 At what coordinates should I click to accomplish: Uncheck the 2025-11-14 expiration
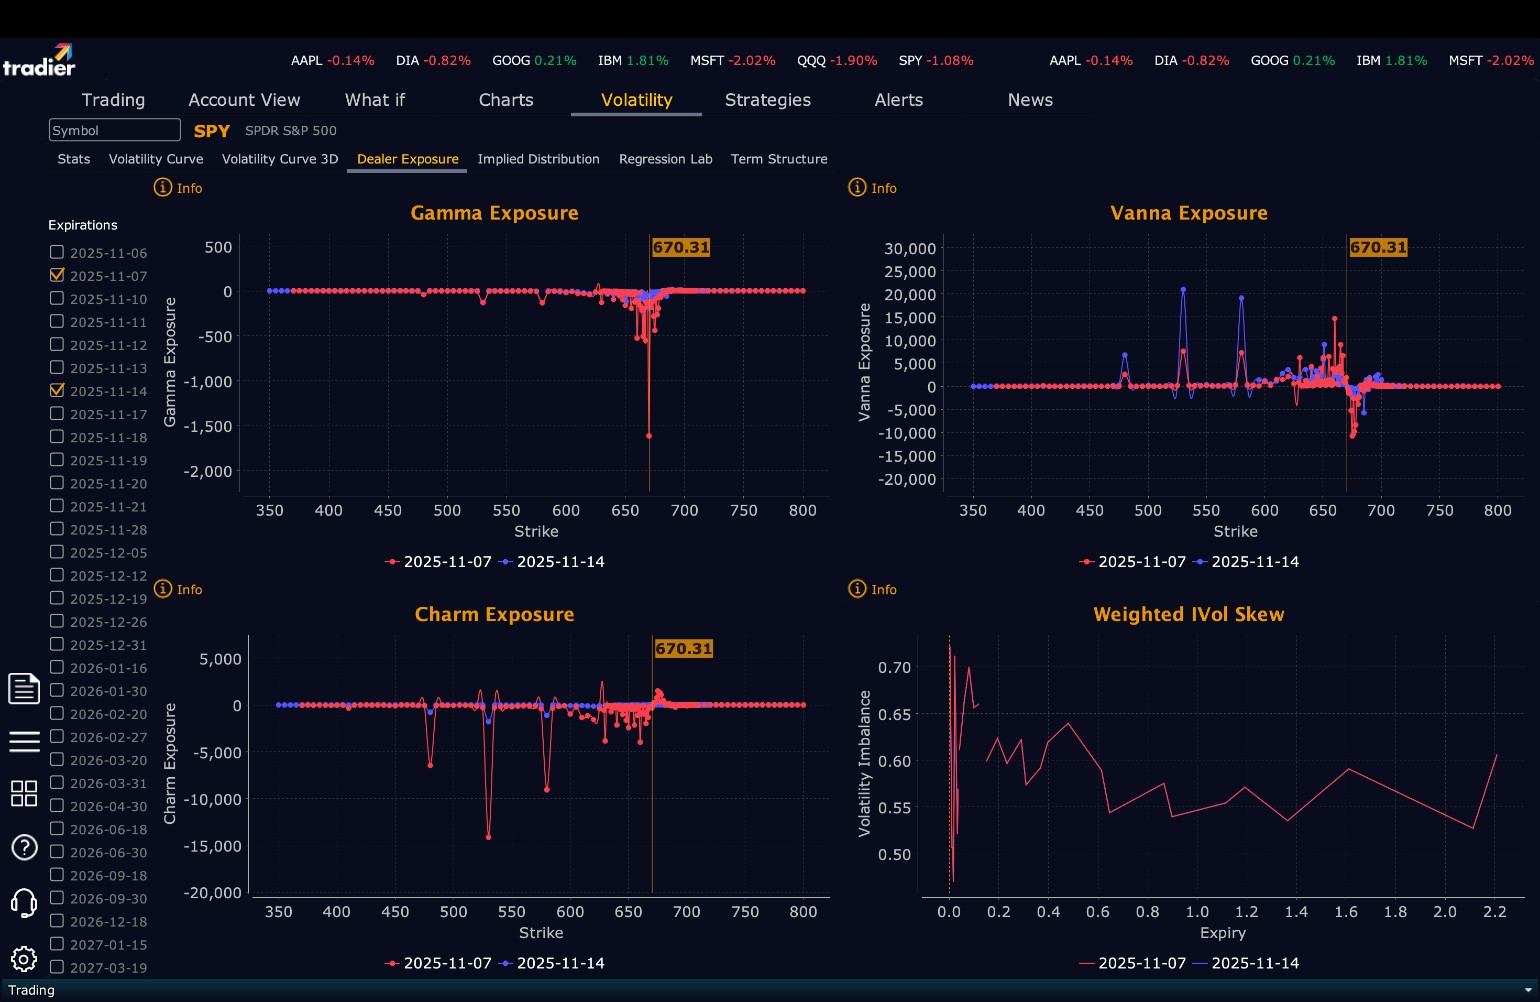(x=57, y=390)
